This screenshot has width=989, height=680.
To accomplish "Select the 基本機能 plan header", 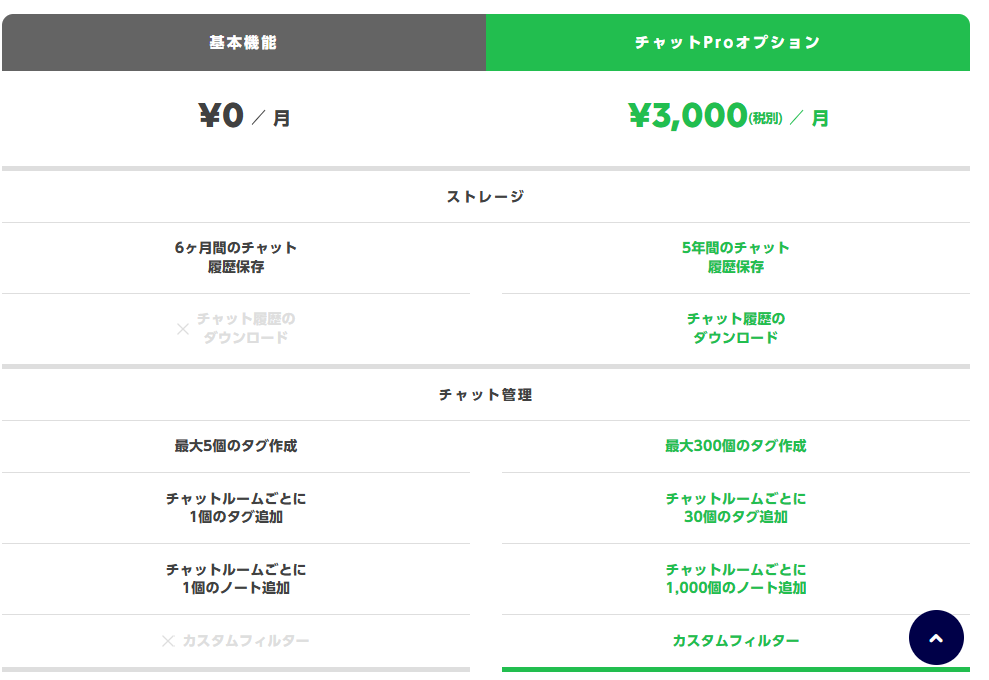I will pos(243,43).
